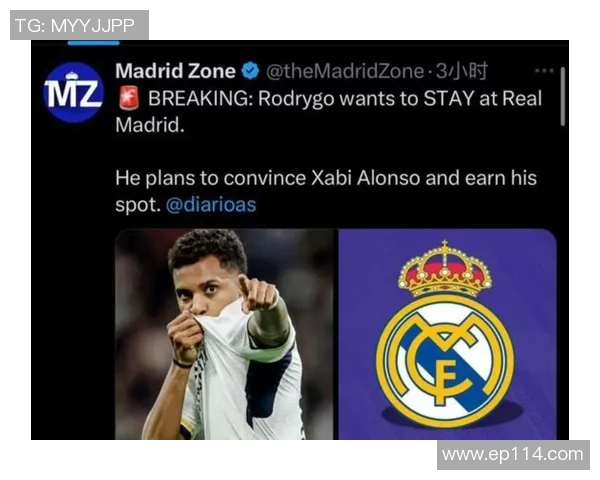Open the Madrid Zone display name
This screenshot has height=480, width=600.
(x=175, y=71)
